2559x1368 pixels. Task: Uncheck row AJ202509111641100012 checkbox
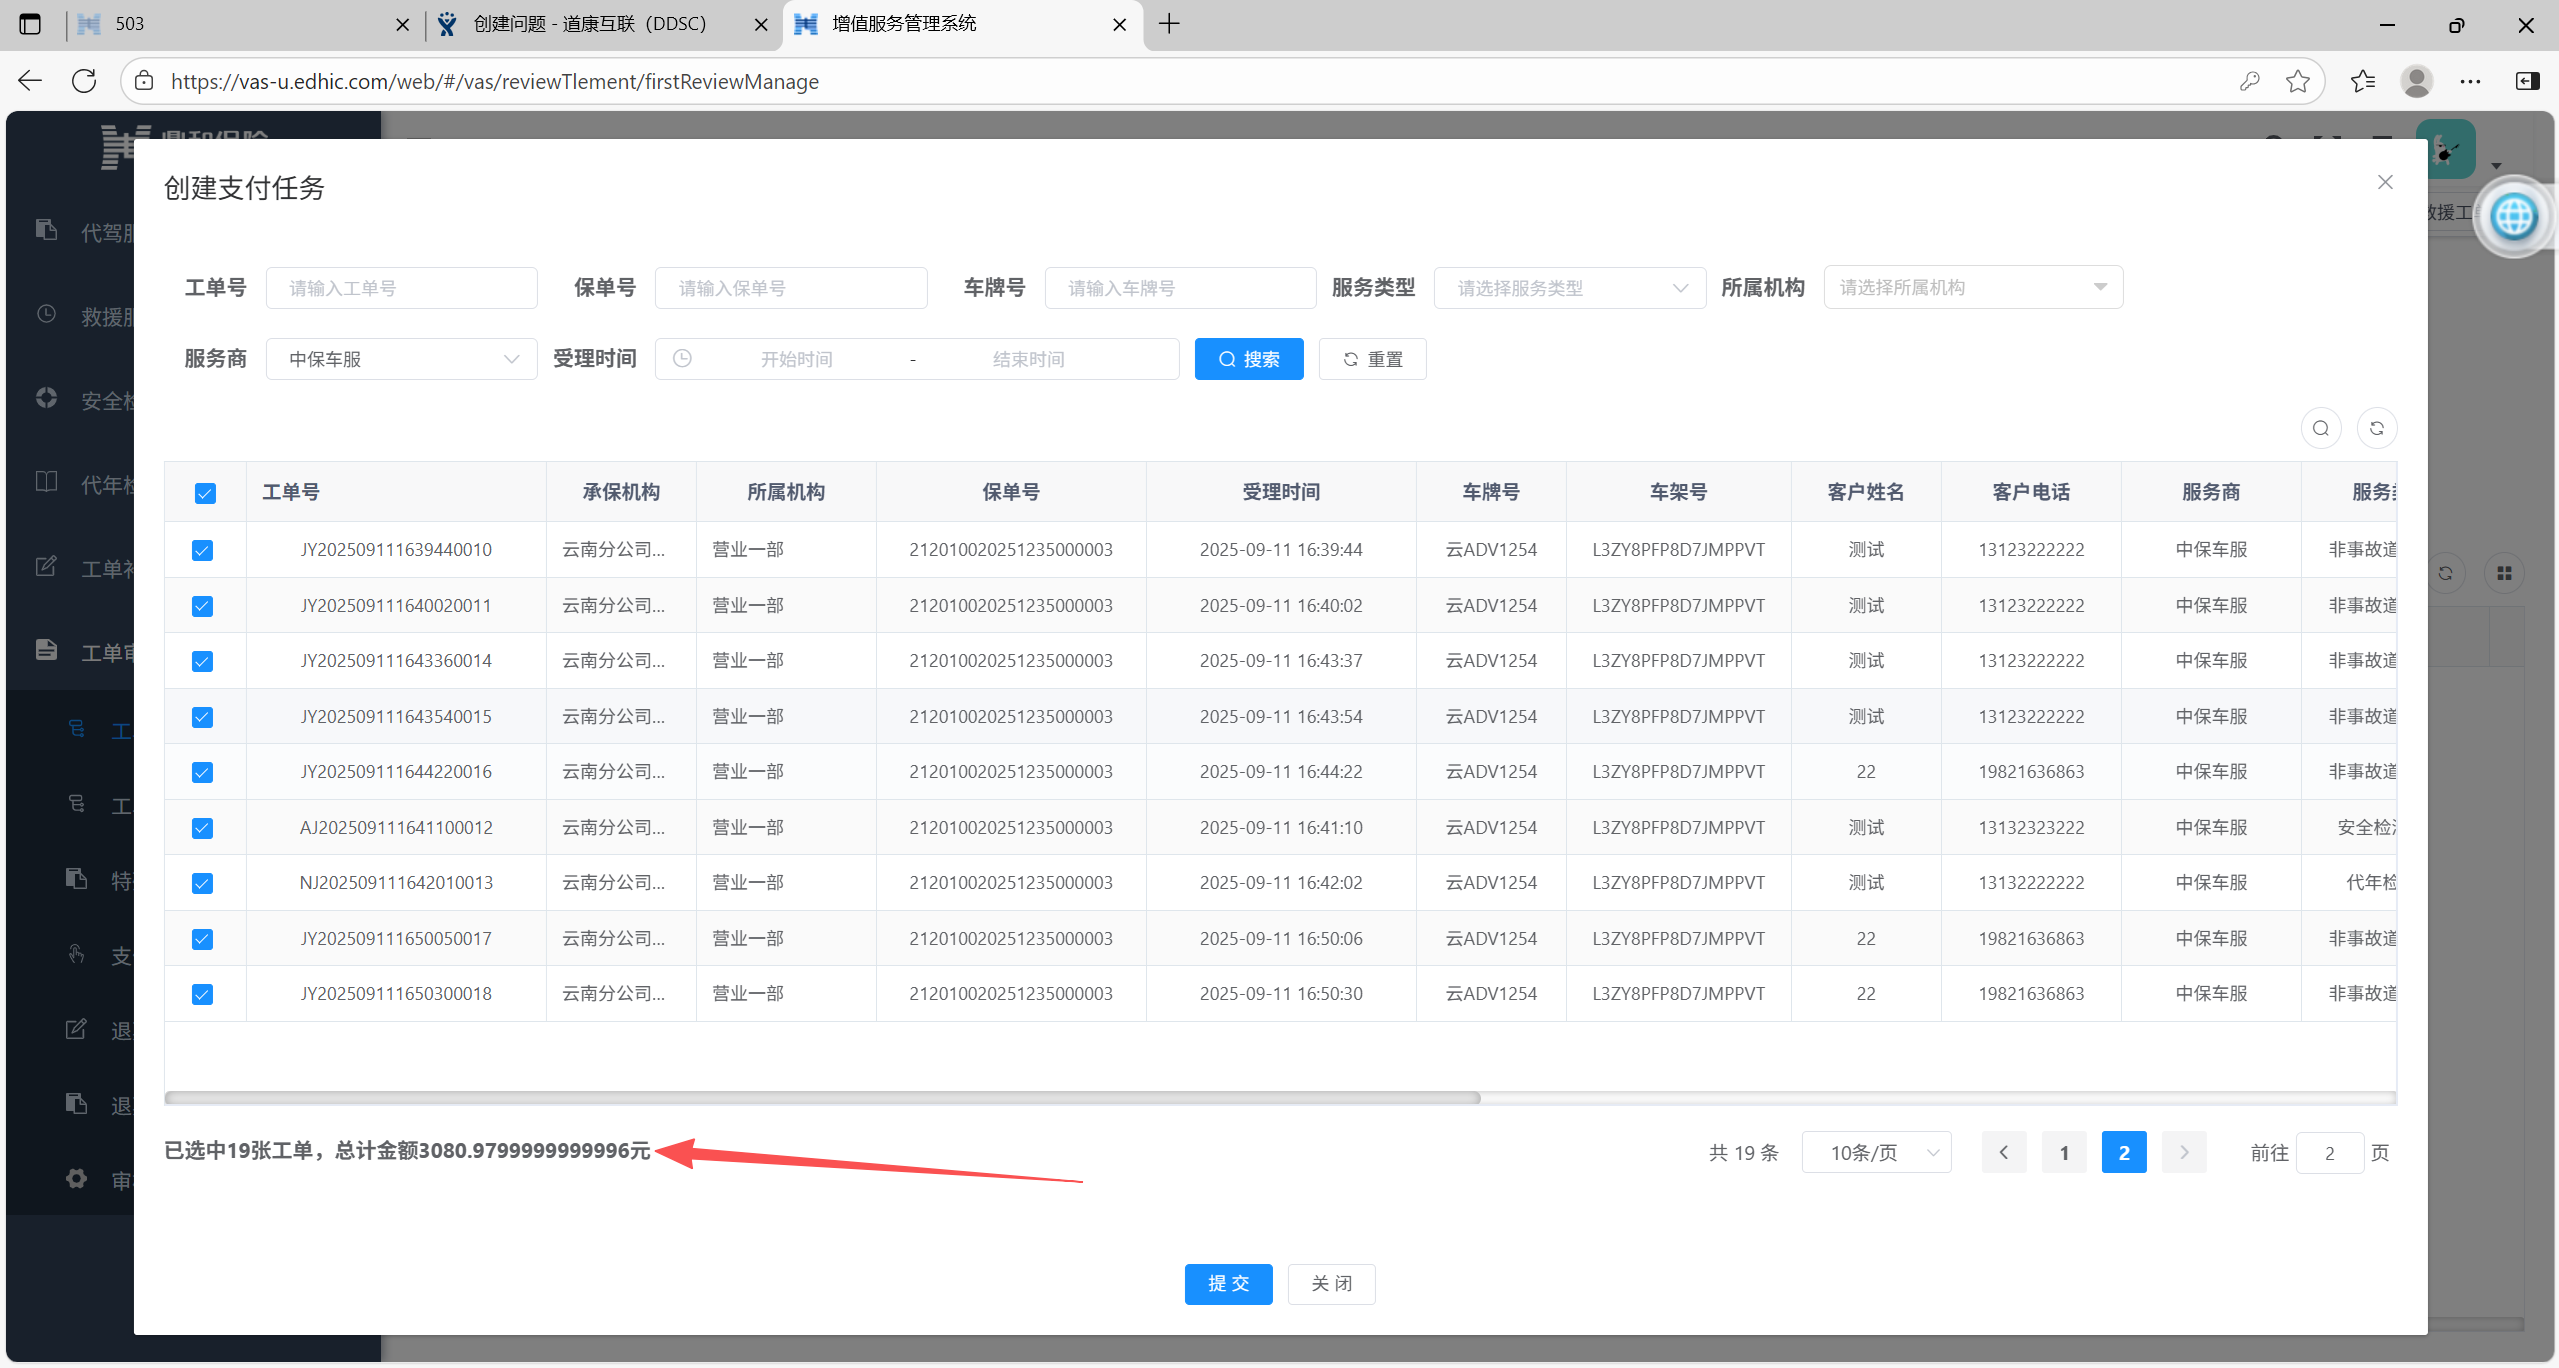tap(202, 828)
